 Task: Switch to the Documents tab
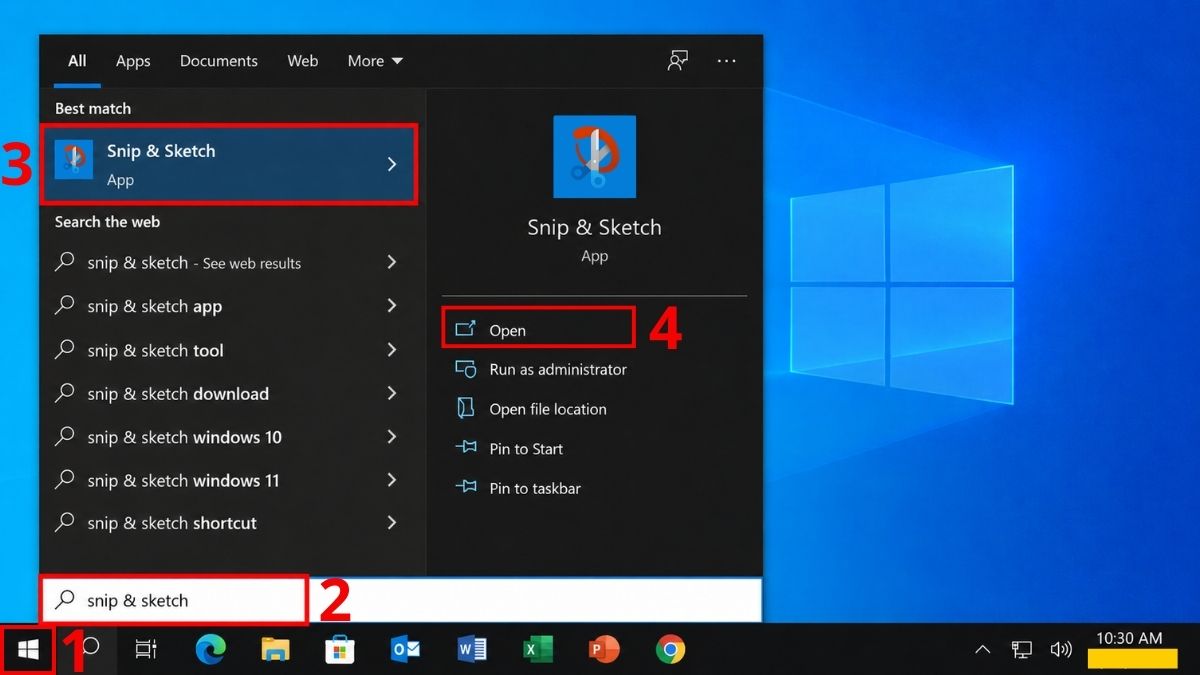(x=219, y=61)
